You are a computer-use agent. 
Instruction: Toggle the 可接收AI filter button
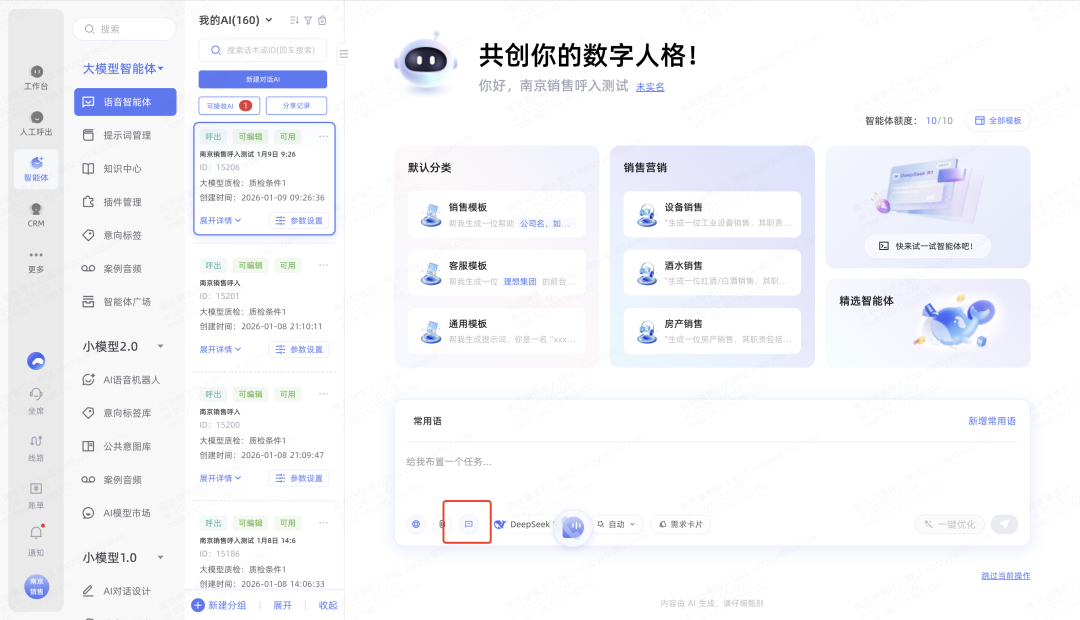[x=227, y=106]
